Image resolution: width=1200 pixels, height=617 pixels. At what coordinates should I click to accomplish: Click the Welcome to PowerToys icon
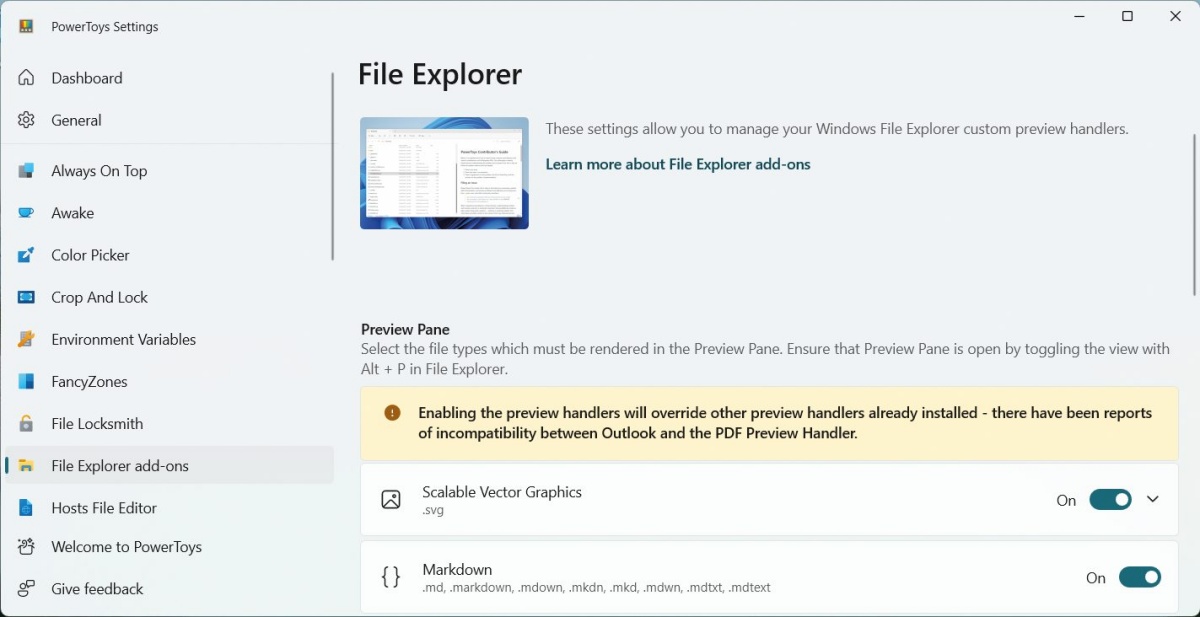tap(26, 547)
